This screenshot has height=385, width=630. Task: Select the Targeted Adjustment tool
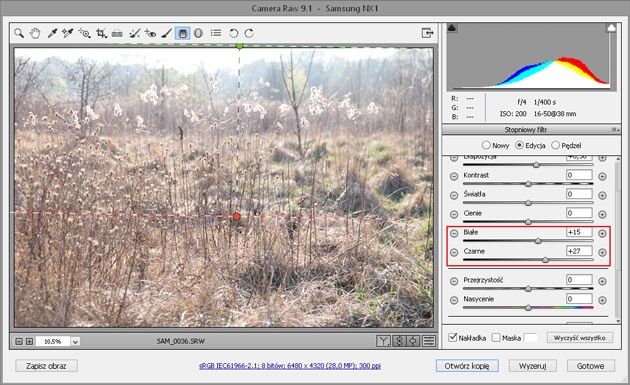pyautogui.click(x=84, y=33)
